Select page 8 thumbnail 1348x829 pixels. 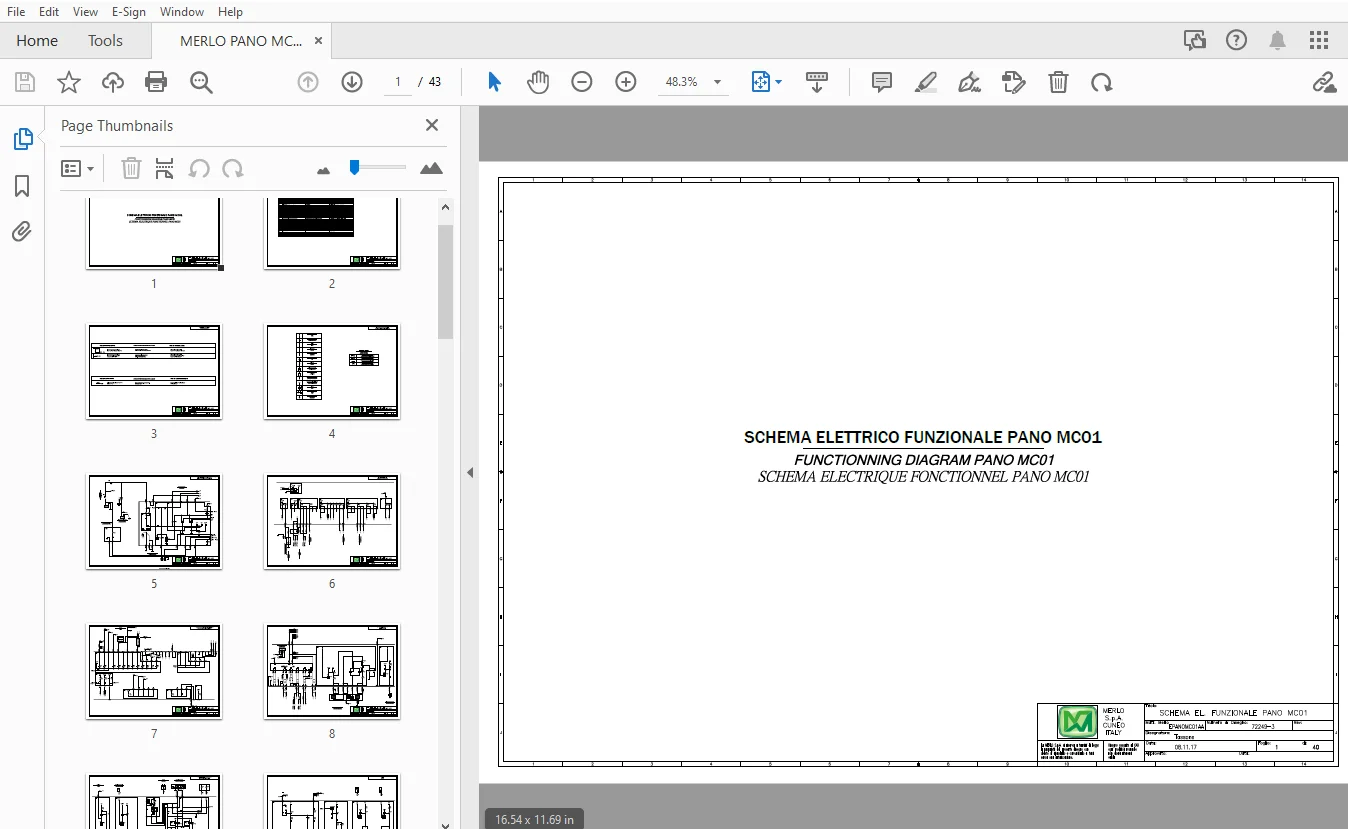pyautogui.click(x=332, y=671)
